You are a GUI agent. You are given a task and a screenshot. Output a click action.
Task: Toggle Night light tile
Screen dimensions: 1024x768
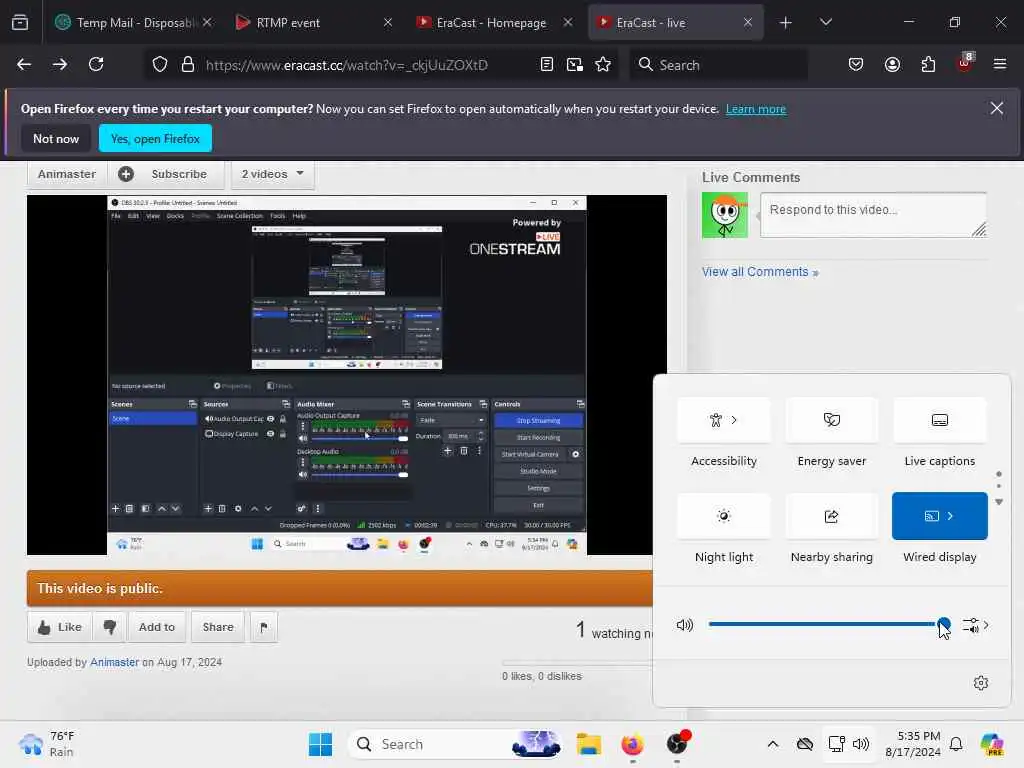pos(724,517)
